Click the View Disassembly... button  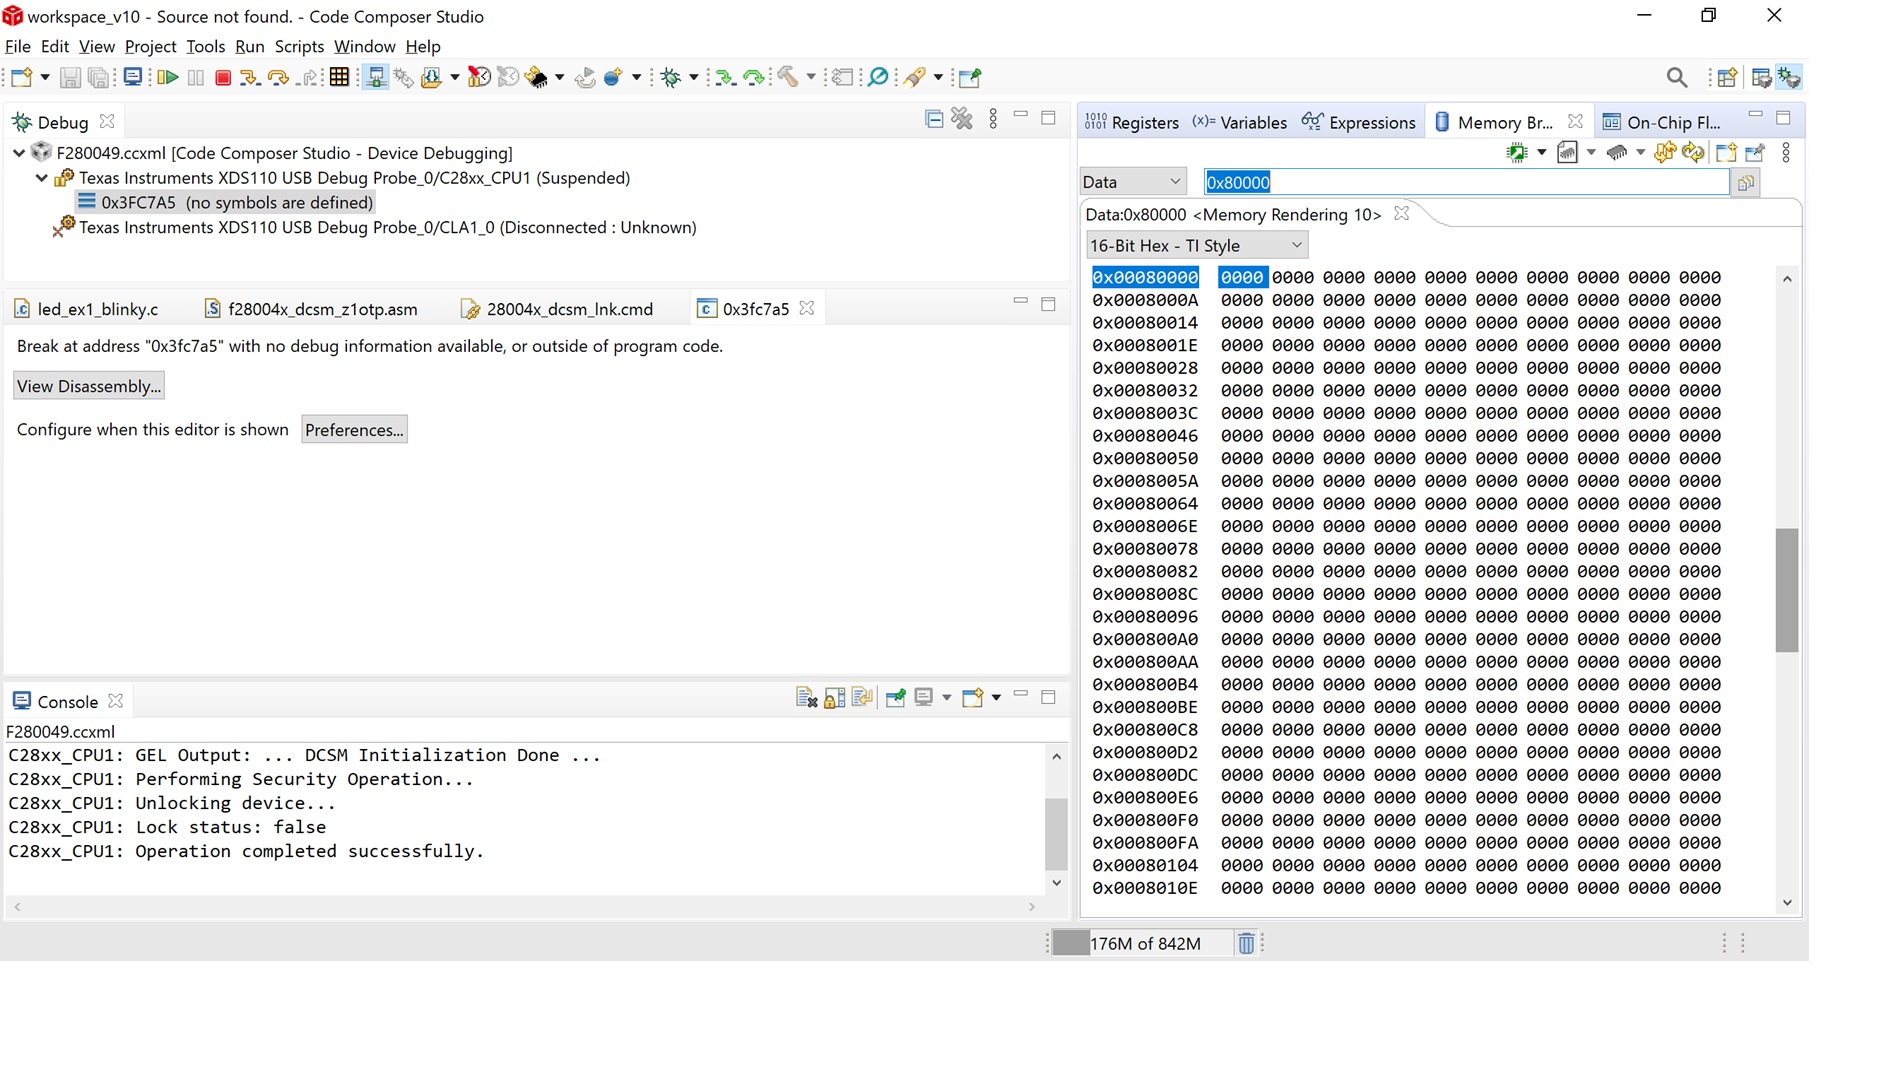pos(89,386)
